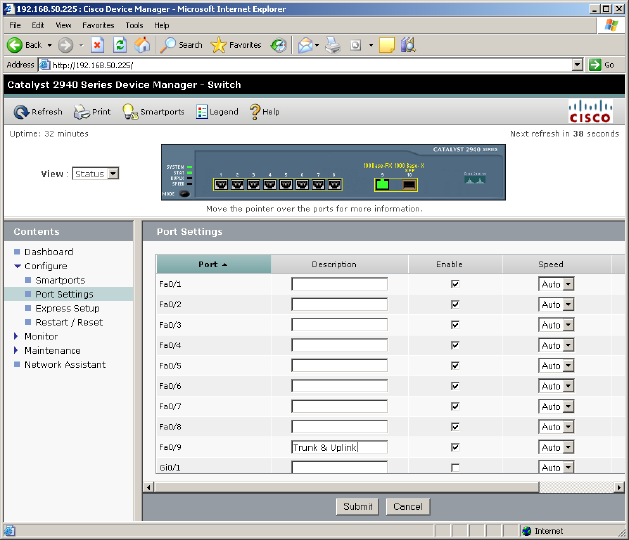
Task: Open Smartports lightbulb icon
Action: (130, 112)
